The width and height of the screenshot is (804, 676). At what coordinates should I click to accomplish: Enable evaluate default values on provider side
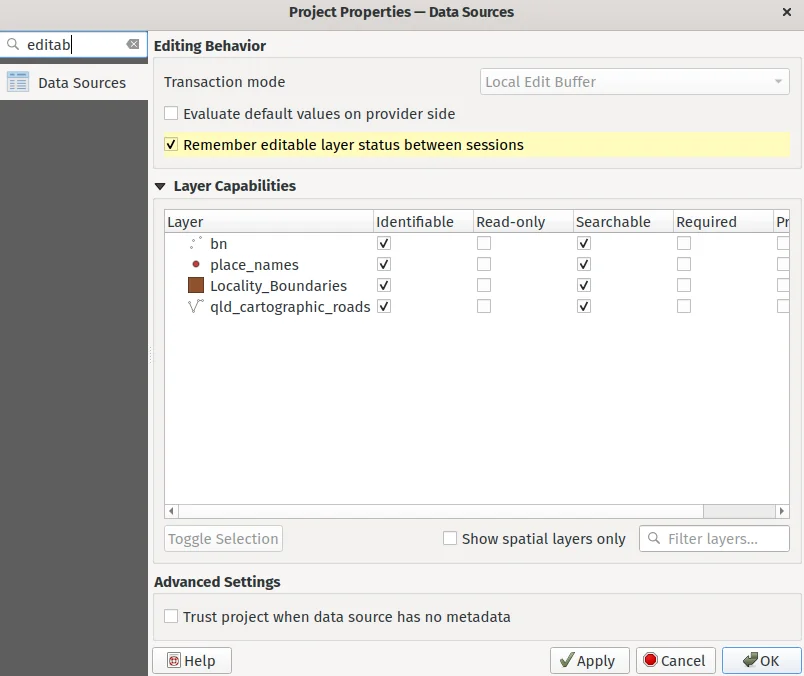point(172,114)
